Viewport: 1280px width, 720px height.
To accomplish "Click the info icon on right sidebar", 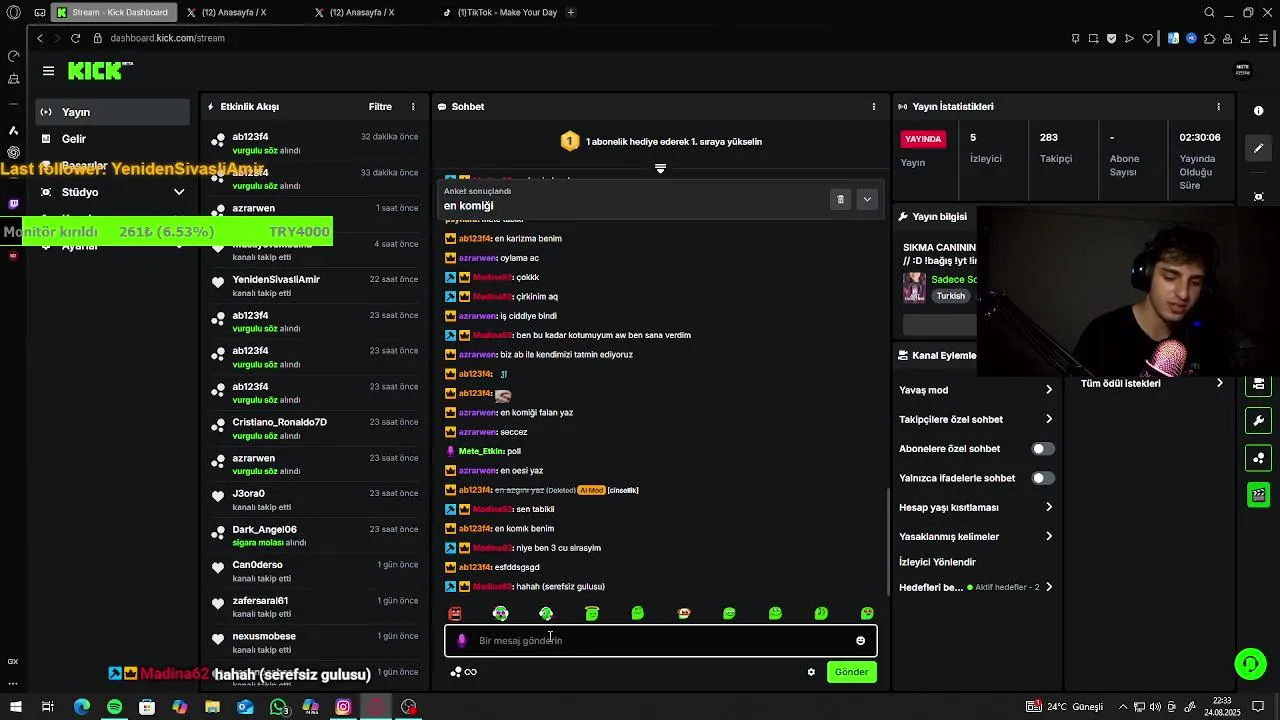I will click(x=1259, y=111).
